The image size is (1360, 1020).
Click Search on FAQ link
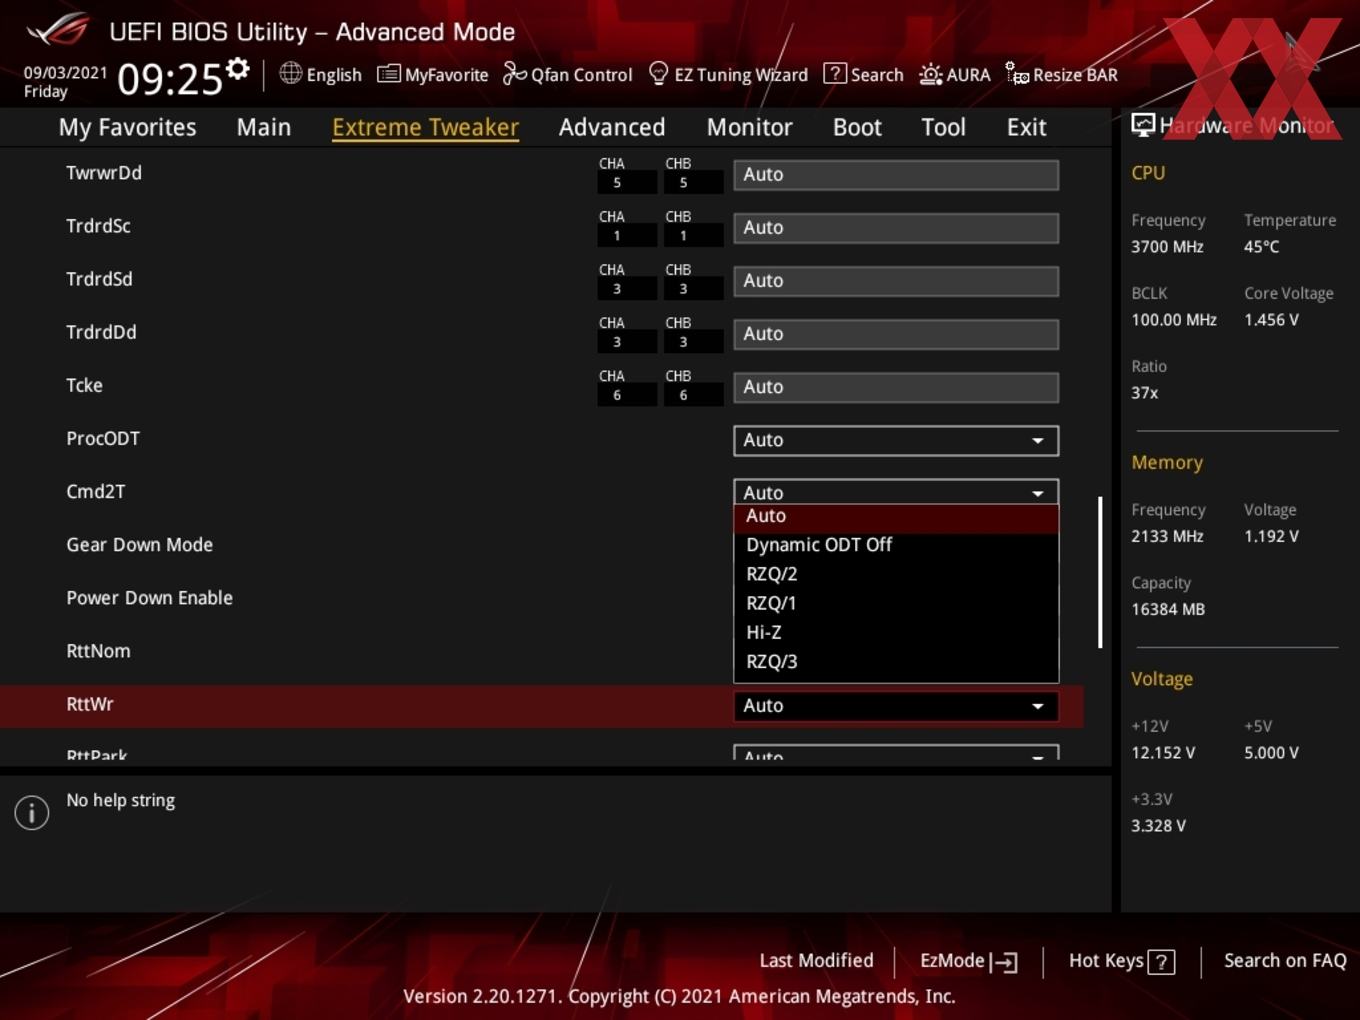pos(1285,961)
